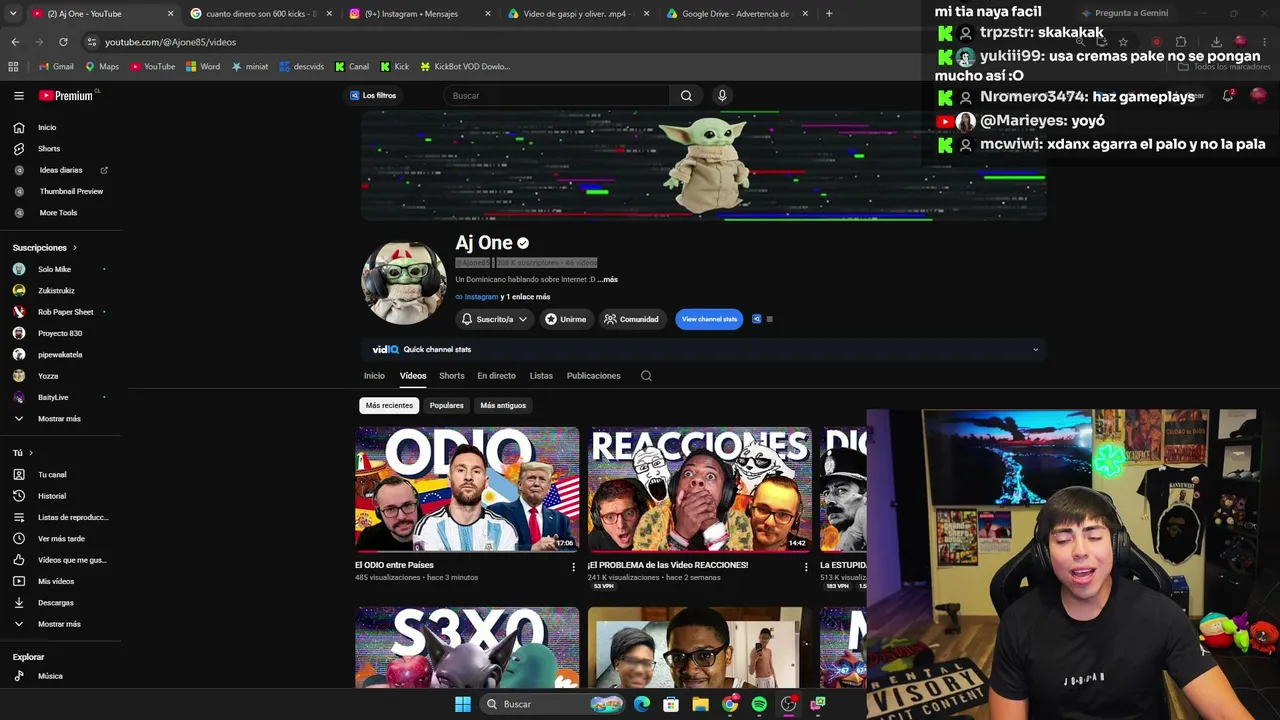Expand the Tú section header
Viewport: 1280px width, 720px height.
pyautogui.click(x=23, y=453)
